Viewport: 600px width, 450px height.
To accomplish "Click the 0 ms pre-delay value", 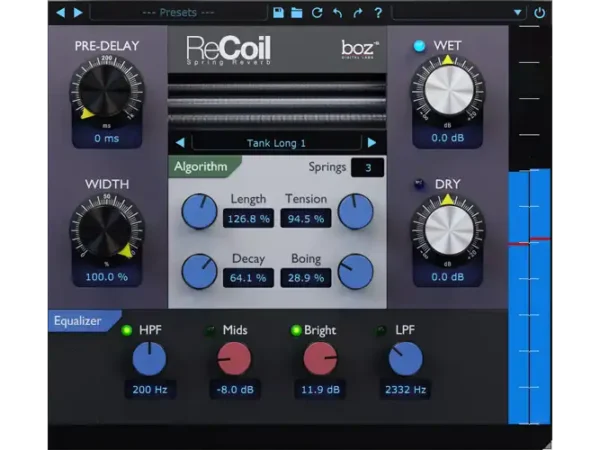I will coord(107,138).
